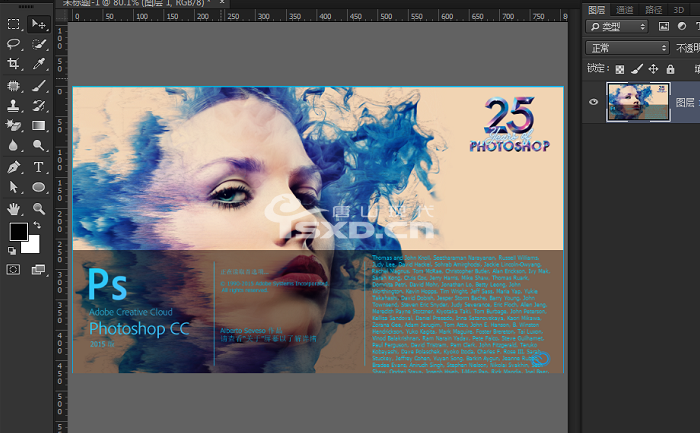Hide layer using eye icon

[x=593, y=102]
